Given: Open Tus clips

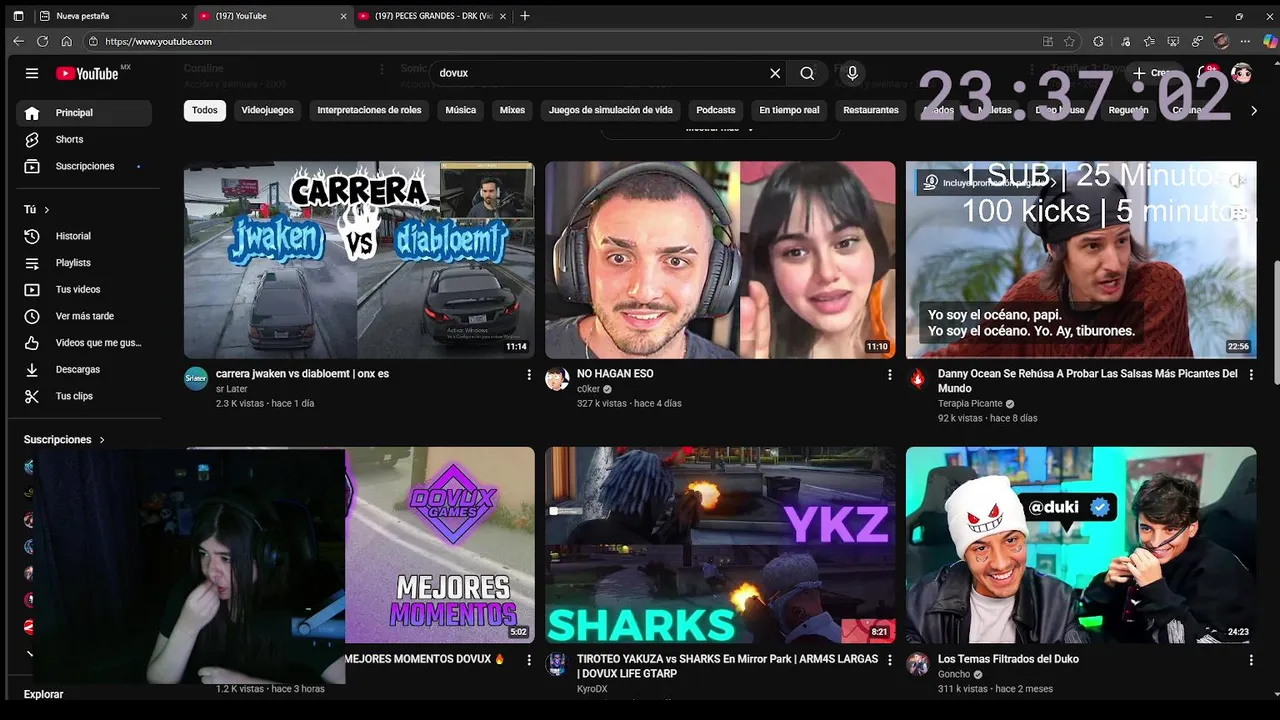Looking at the screenshot, I should tap(84, 396).
